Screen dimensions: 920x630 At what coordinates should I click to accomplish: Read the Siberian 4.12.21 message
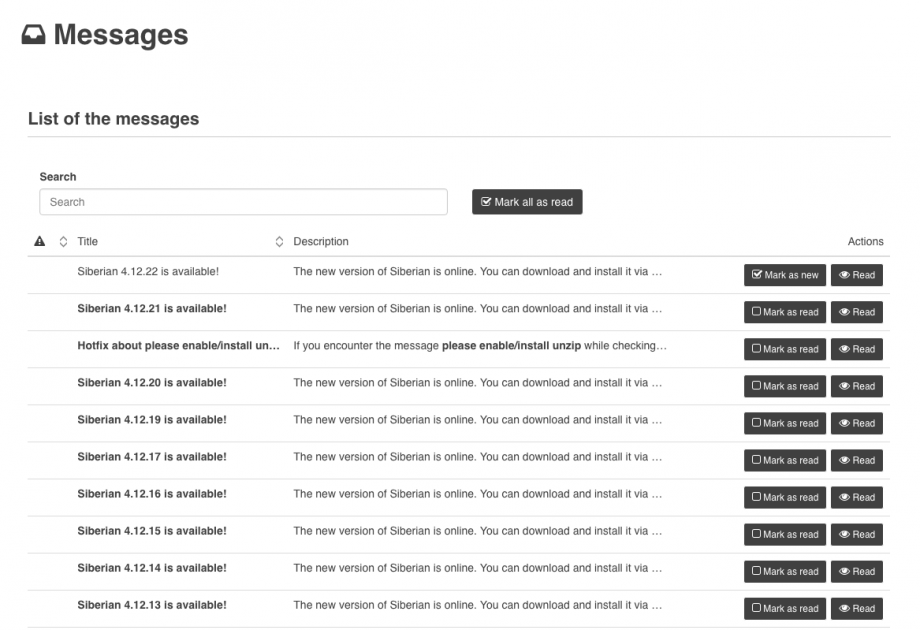[857, 312]
